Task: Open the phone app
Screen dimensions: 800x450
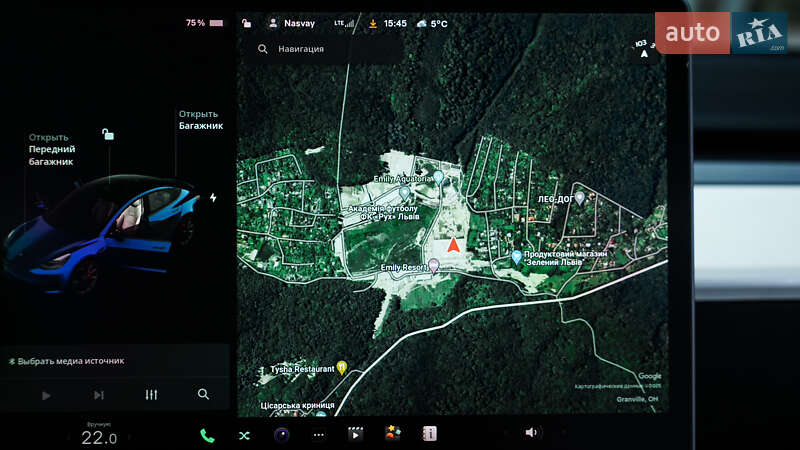Action: (x=207, y=435)
